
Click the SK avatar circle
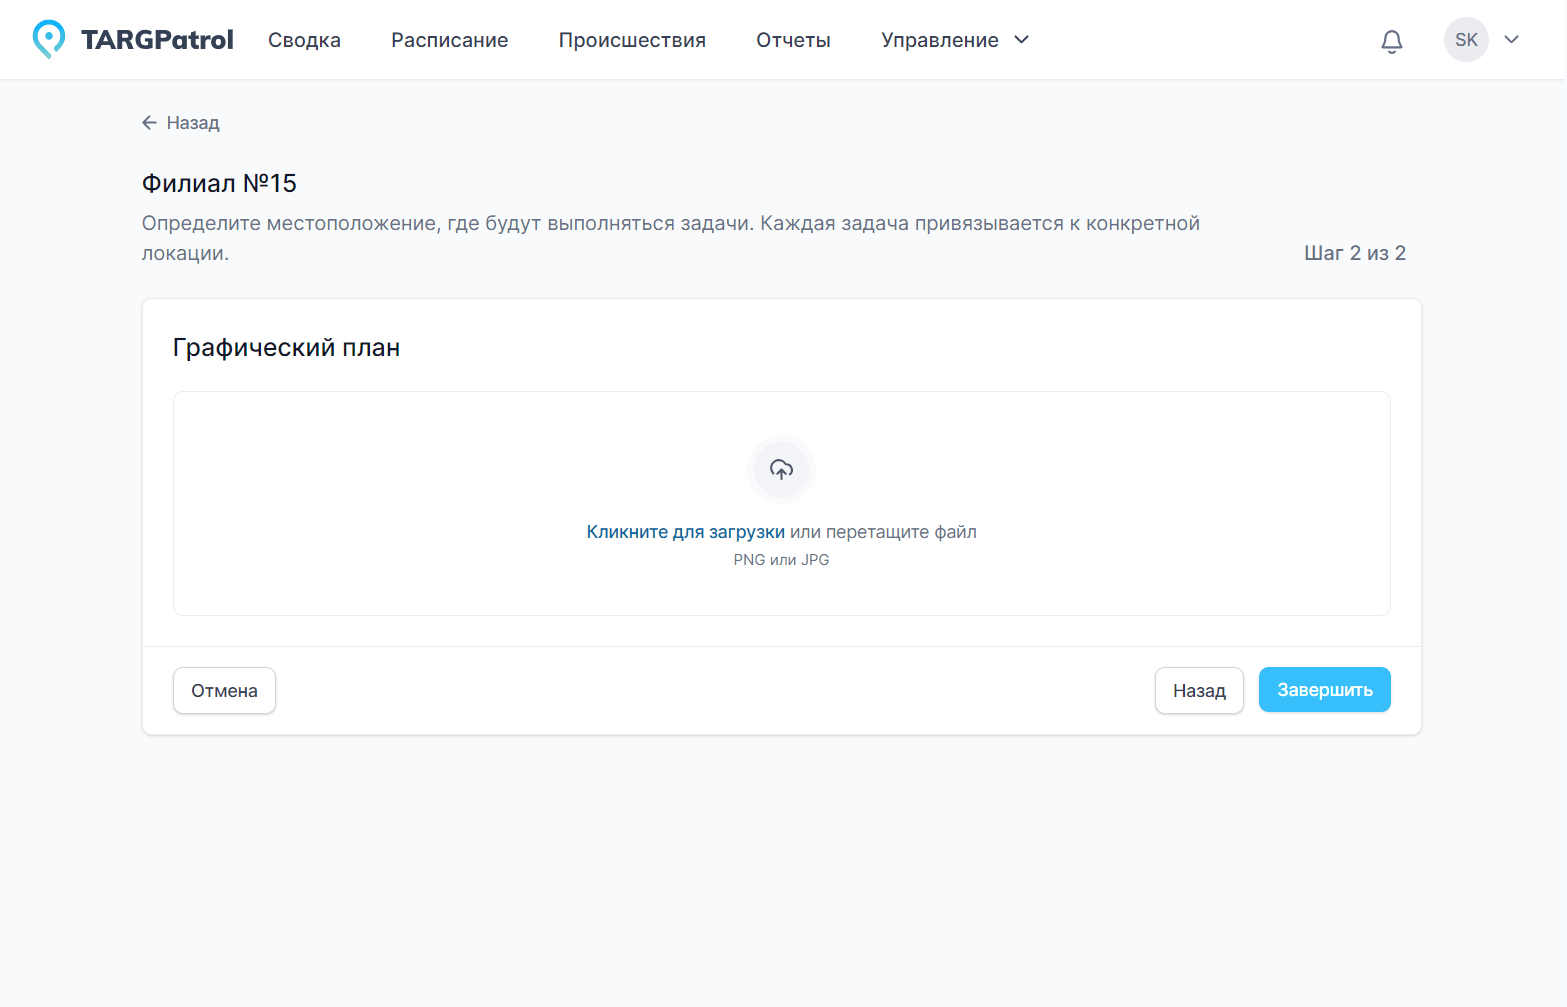[x=1466, y=39]
